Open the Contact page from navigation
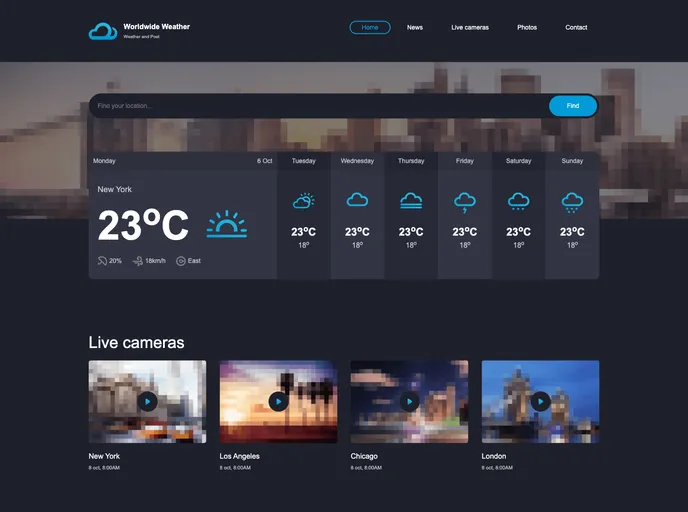The width and height of the screenshot is (688, 512). 576,28
